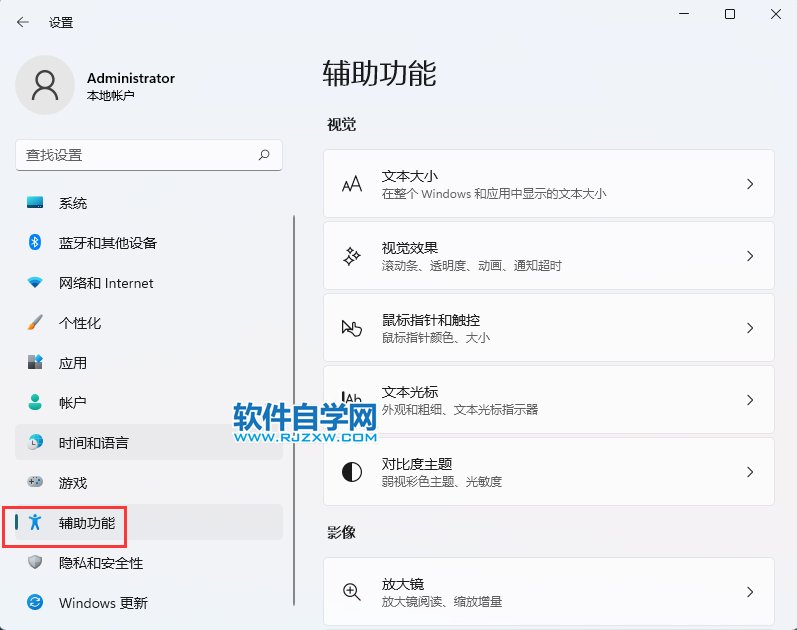The width and height of the screenshot is (797, 630).
Task: Click the privacy shield icon
Action: (35, 563)
